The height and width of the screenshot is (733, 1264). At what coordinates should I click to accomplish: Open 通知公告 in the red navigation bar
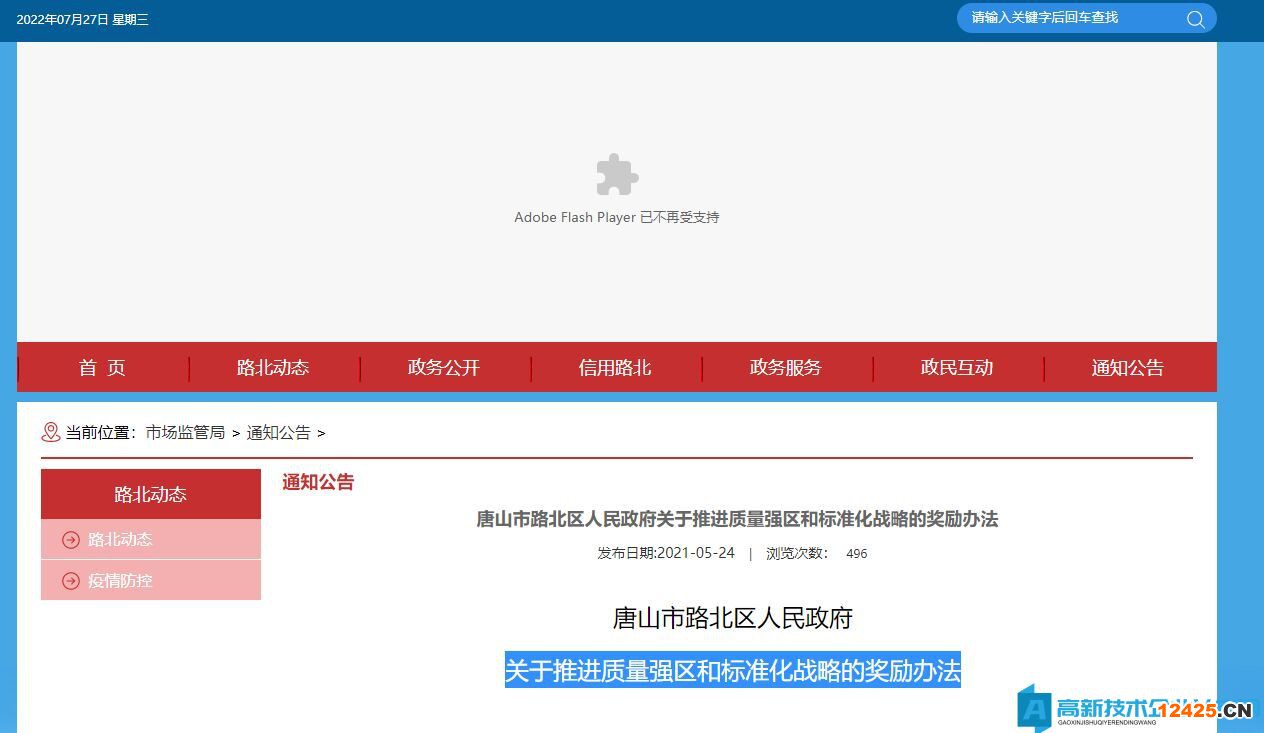[x=1128, y=368]
